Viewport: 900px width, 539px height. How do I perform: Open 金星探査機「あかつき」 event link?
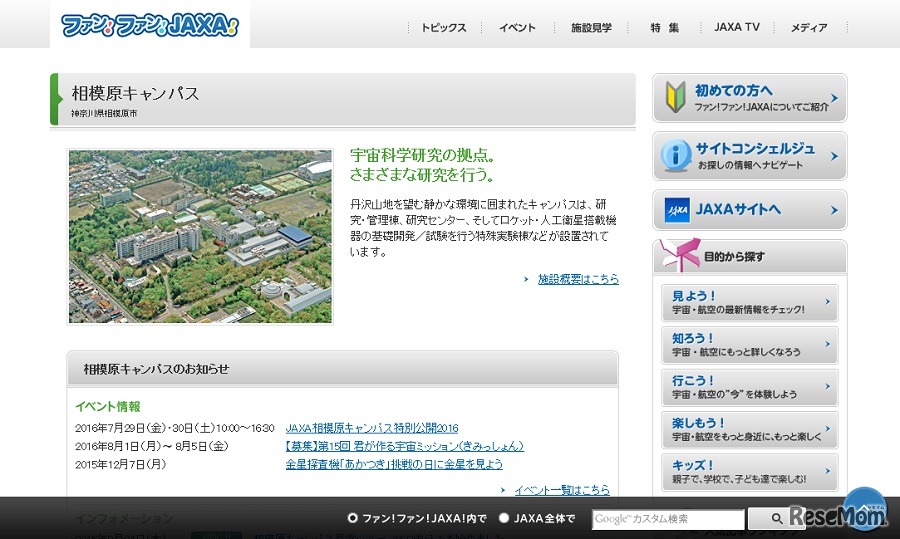coord(394,464)
